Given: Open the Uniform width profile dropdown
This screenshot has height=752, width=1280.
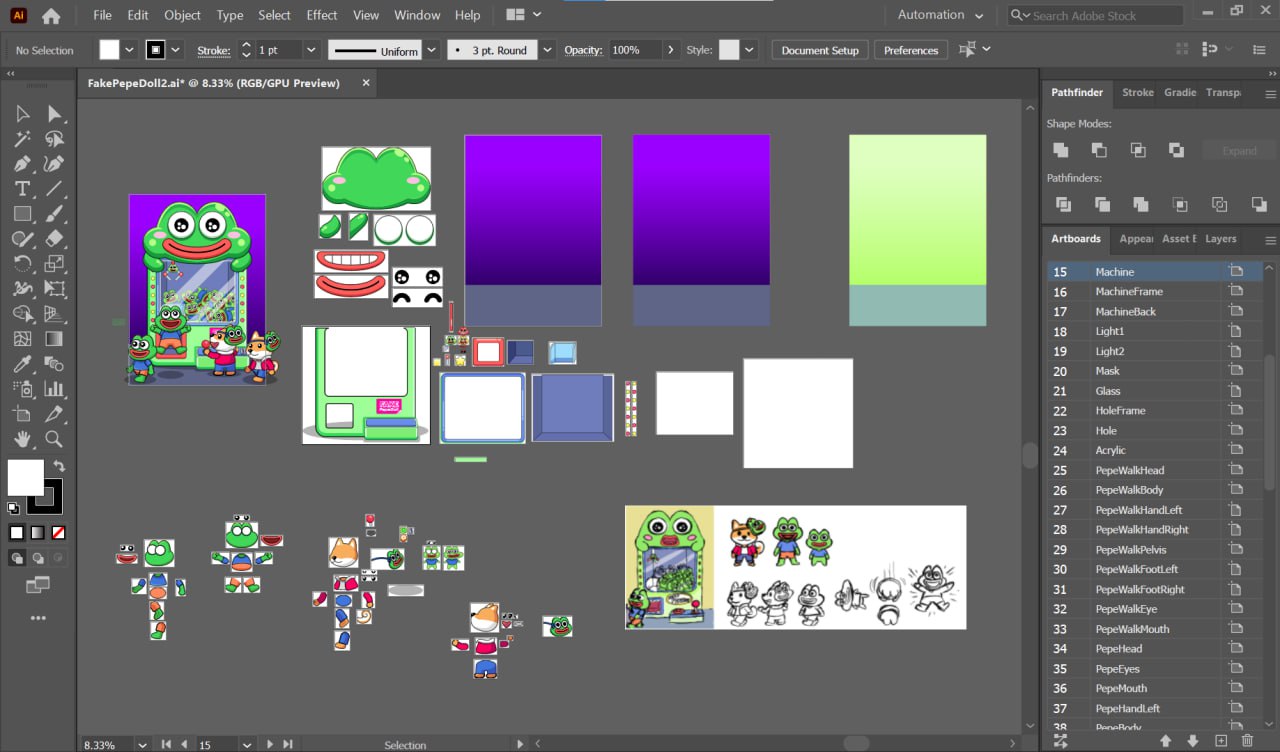Looking at the screenshot, I should tap(432, 50).
